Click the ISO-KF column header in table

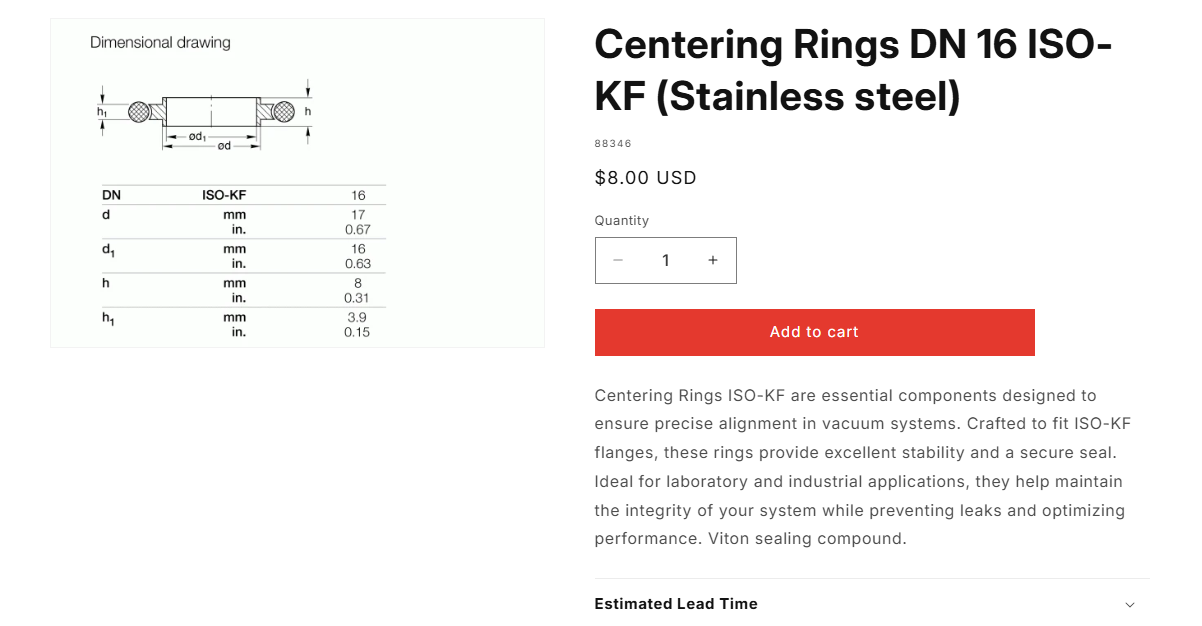point(224,195)
